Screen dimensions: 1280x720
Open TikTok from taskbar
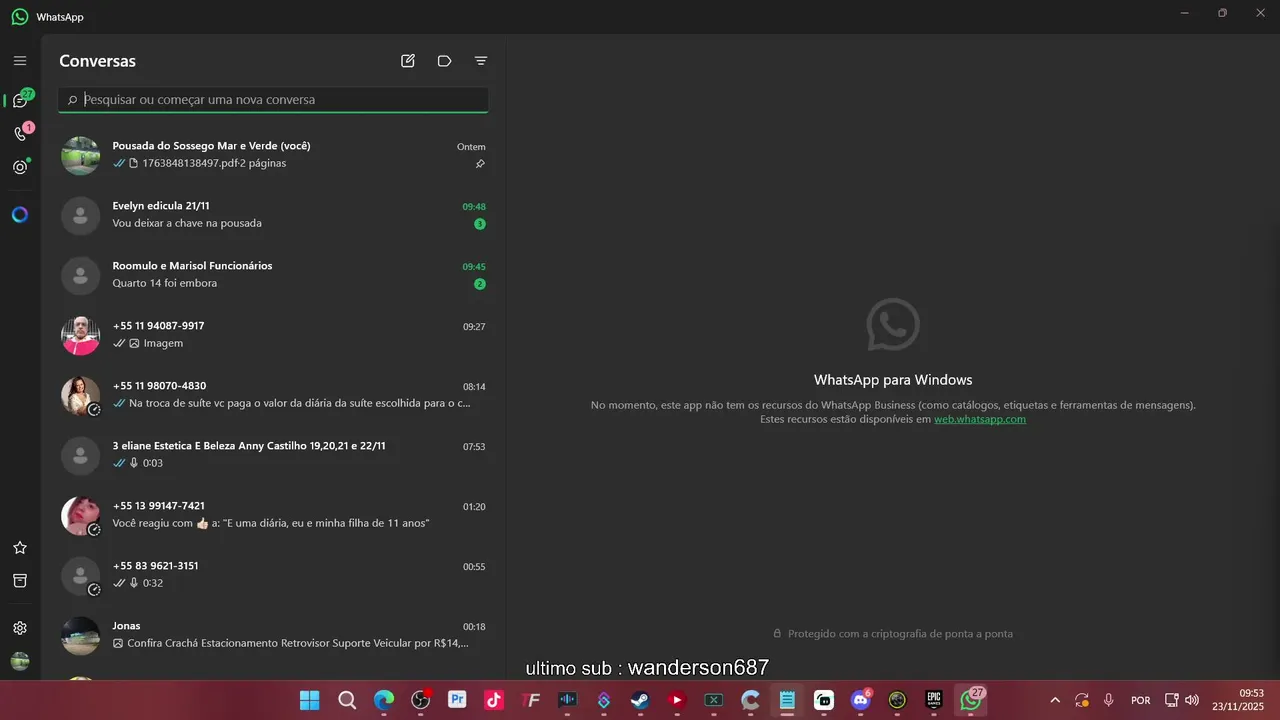(x=494, y=700)
